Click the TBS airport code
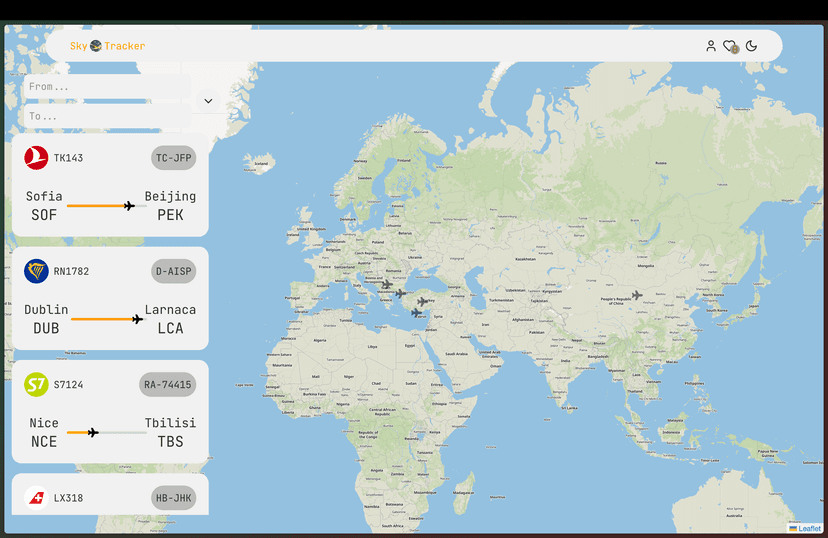The image size is (828, 538). click(171, 441)
